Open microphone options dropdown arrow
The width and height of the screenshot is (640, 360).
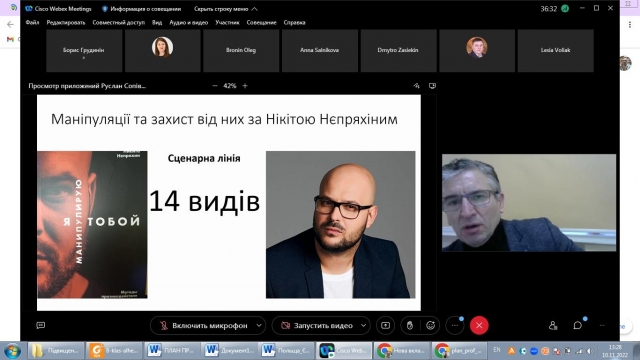pos(259,325)
